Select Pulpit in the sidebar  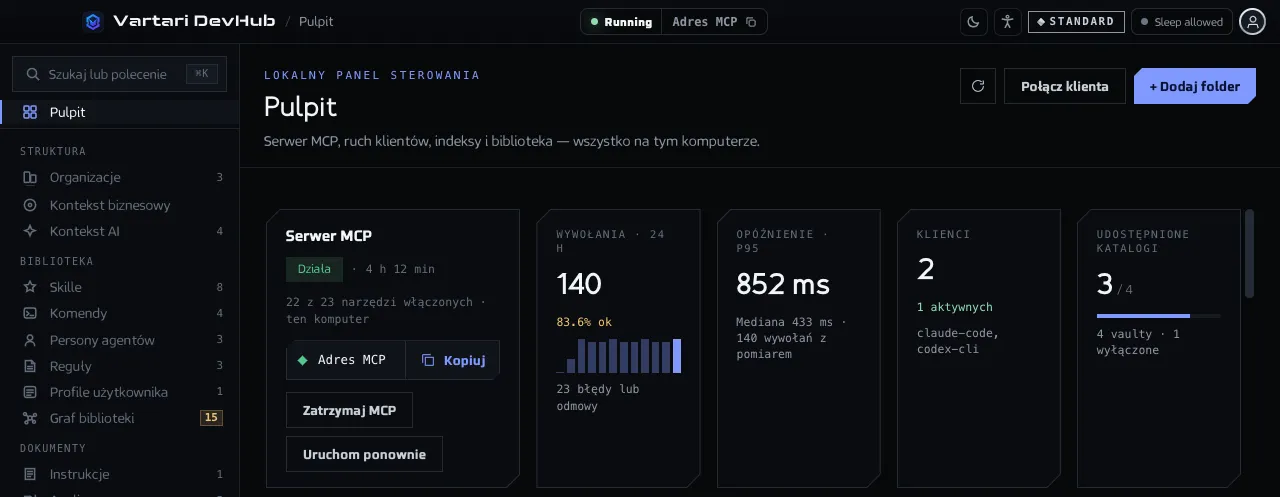click(119, 112)
